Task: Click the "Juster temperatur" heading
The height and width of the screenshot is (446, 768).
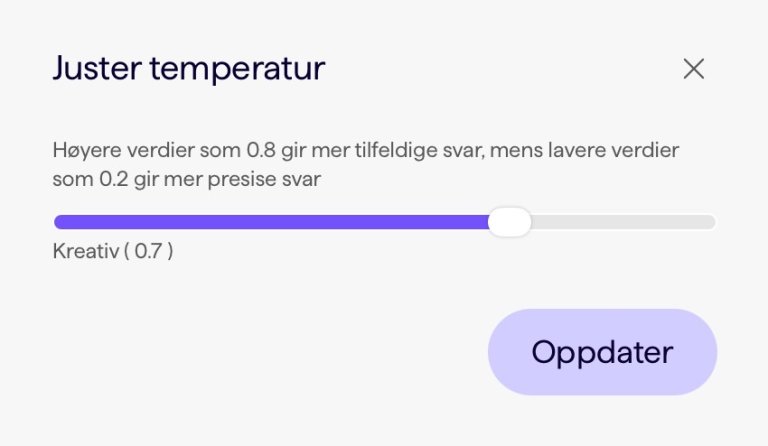Action: click(x=189, y=69)
